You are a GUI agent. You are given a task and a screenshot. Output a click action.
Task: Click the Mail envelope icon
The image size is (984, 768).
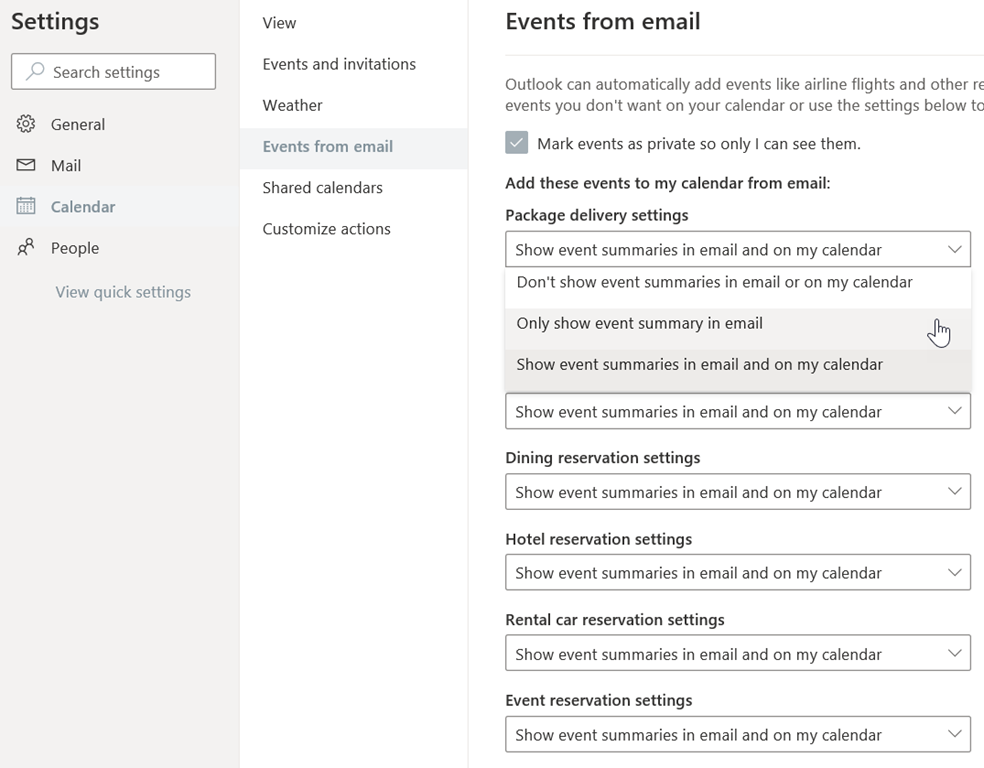click(x=26, y=165)
